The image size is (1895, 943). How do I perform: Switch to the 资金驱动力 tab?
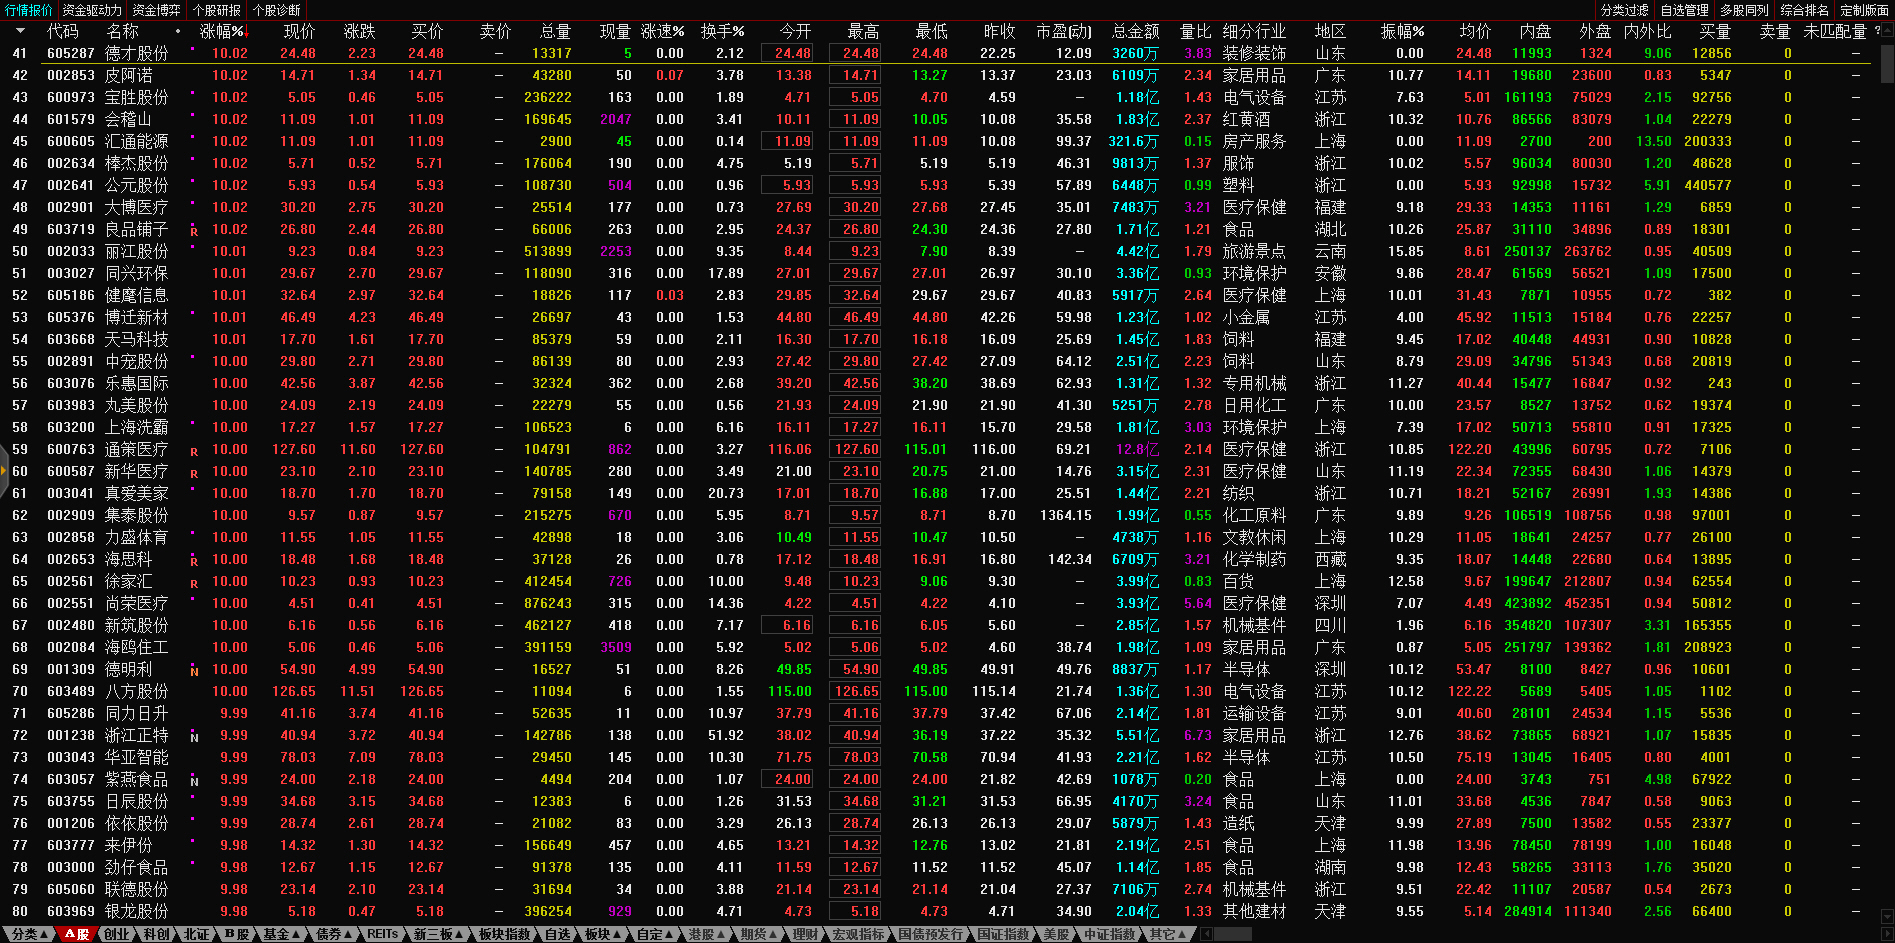pos(92,10)
